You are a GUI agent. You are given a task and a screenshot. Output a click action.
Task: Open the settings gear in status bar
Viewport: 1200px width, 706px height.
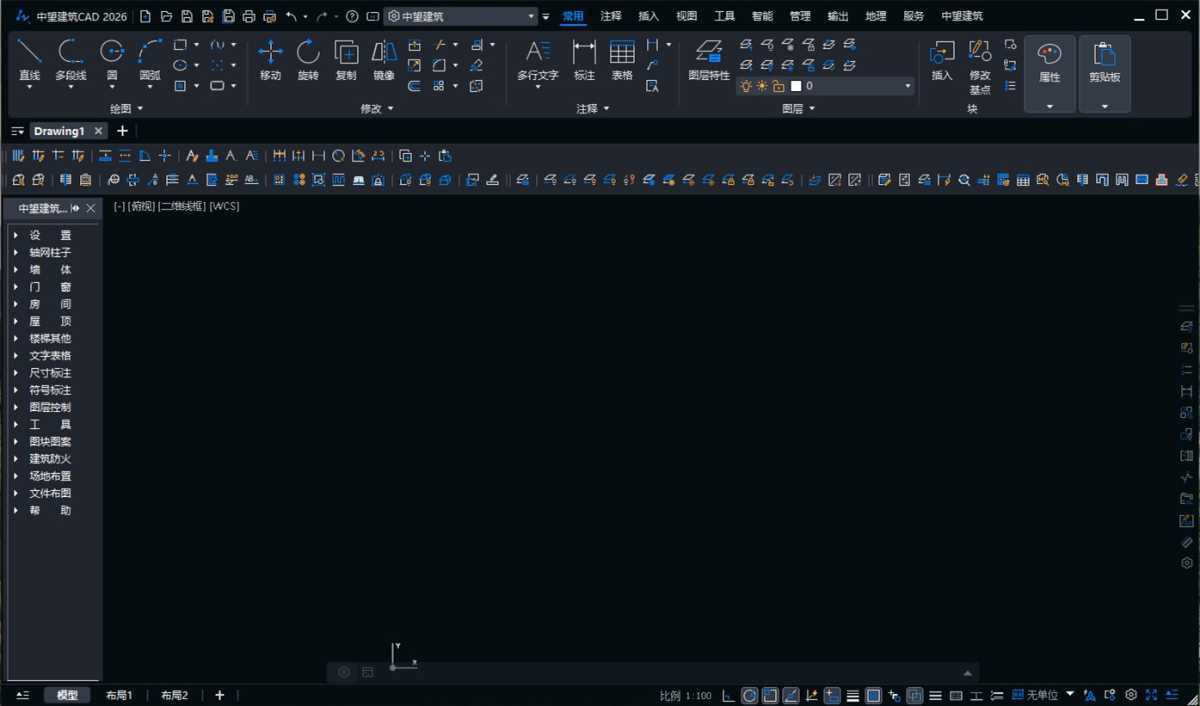(x=1131, y=695)
